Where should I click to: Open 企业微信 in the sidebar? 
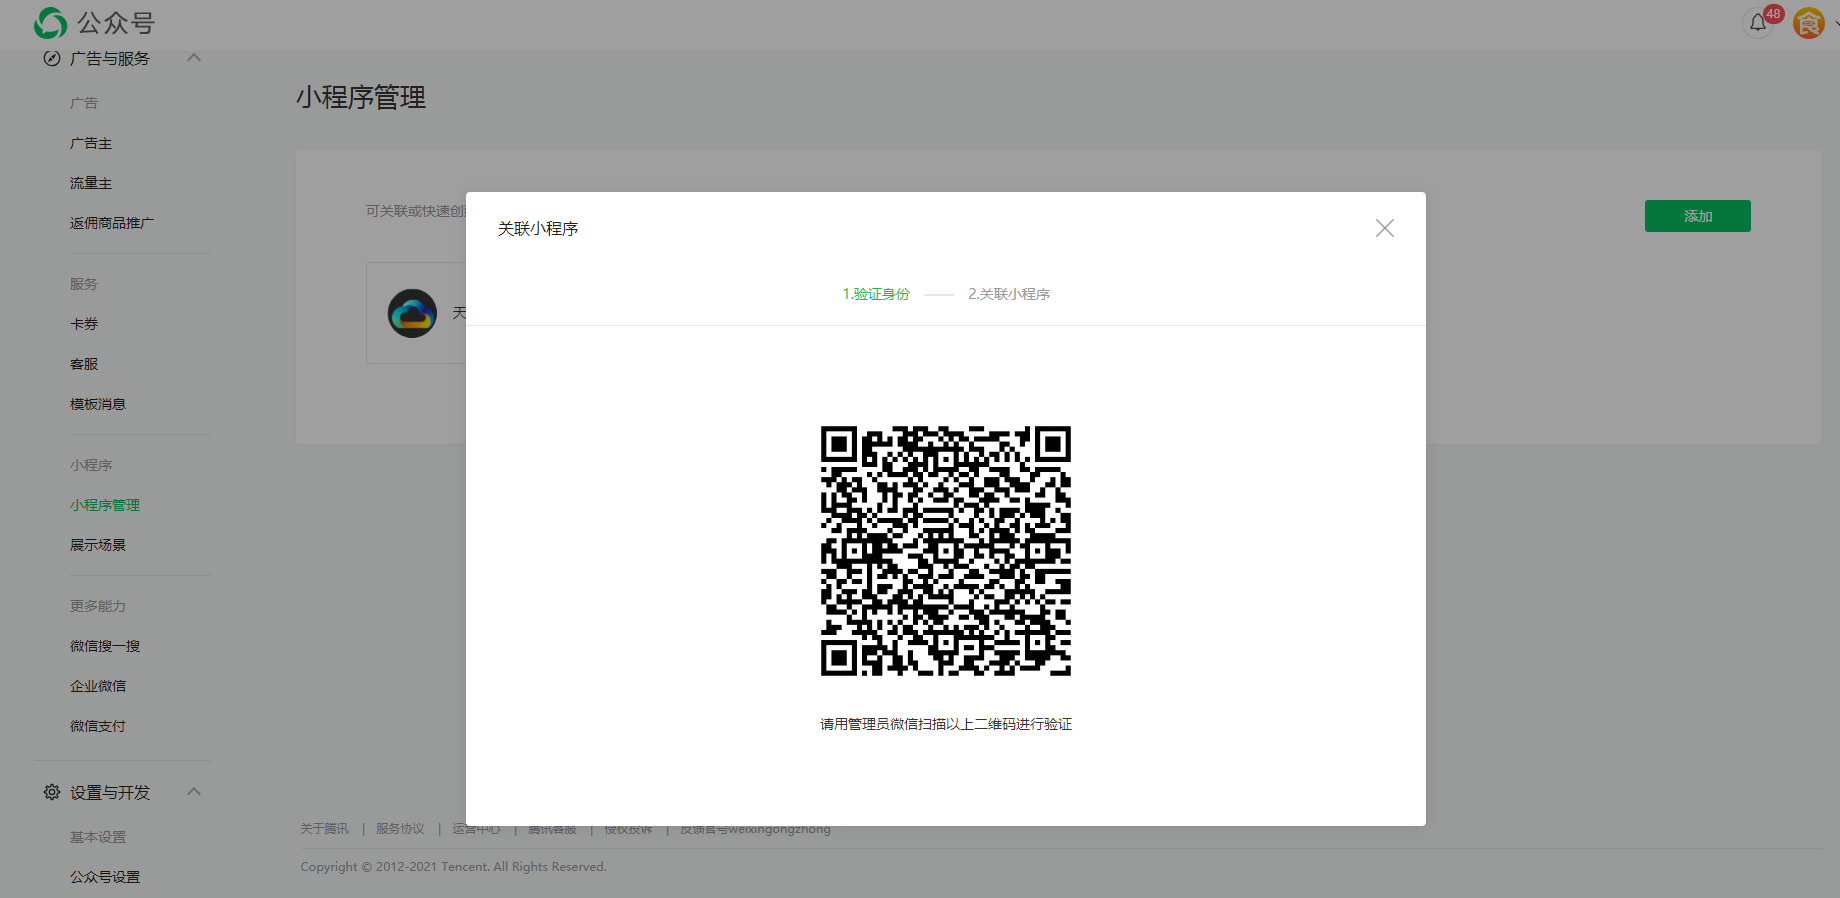(x=98, y=686)
